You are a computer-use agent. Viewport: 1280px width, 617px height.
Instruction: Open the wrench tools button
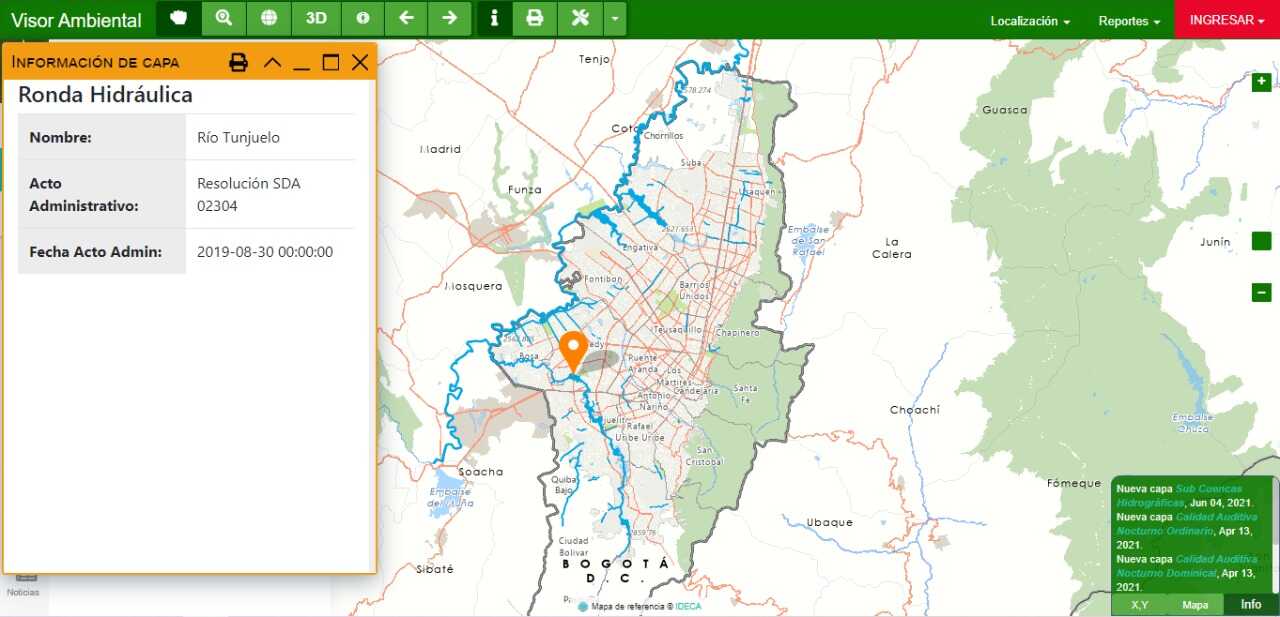[x=580, y=19]
